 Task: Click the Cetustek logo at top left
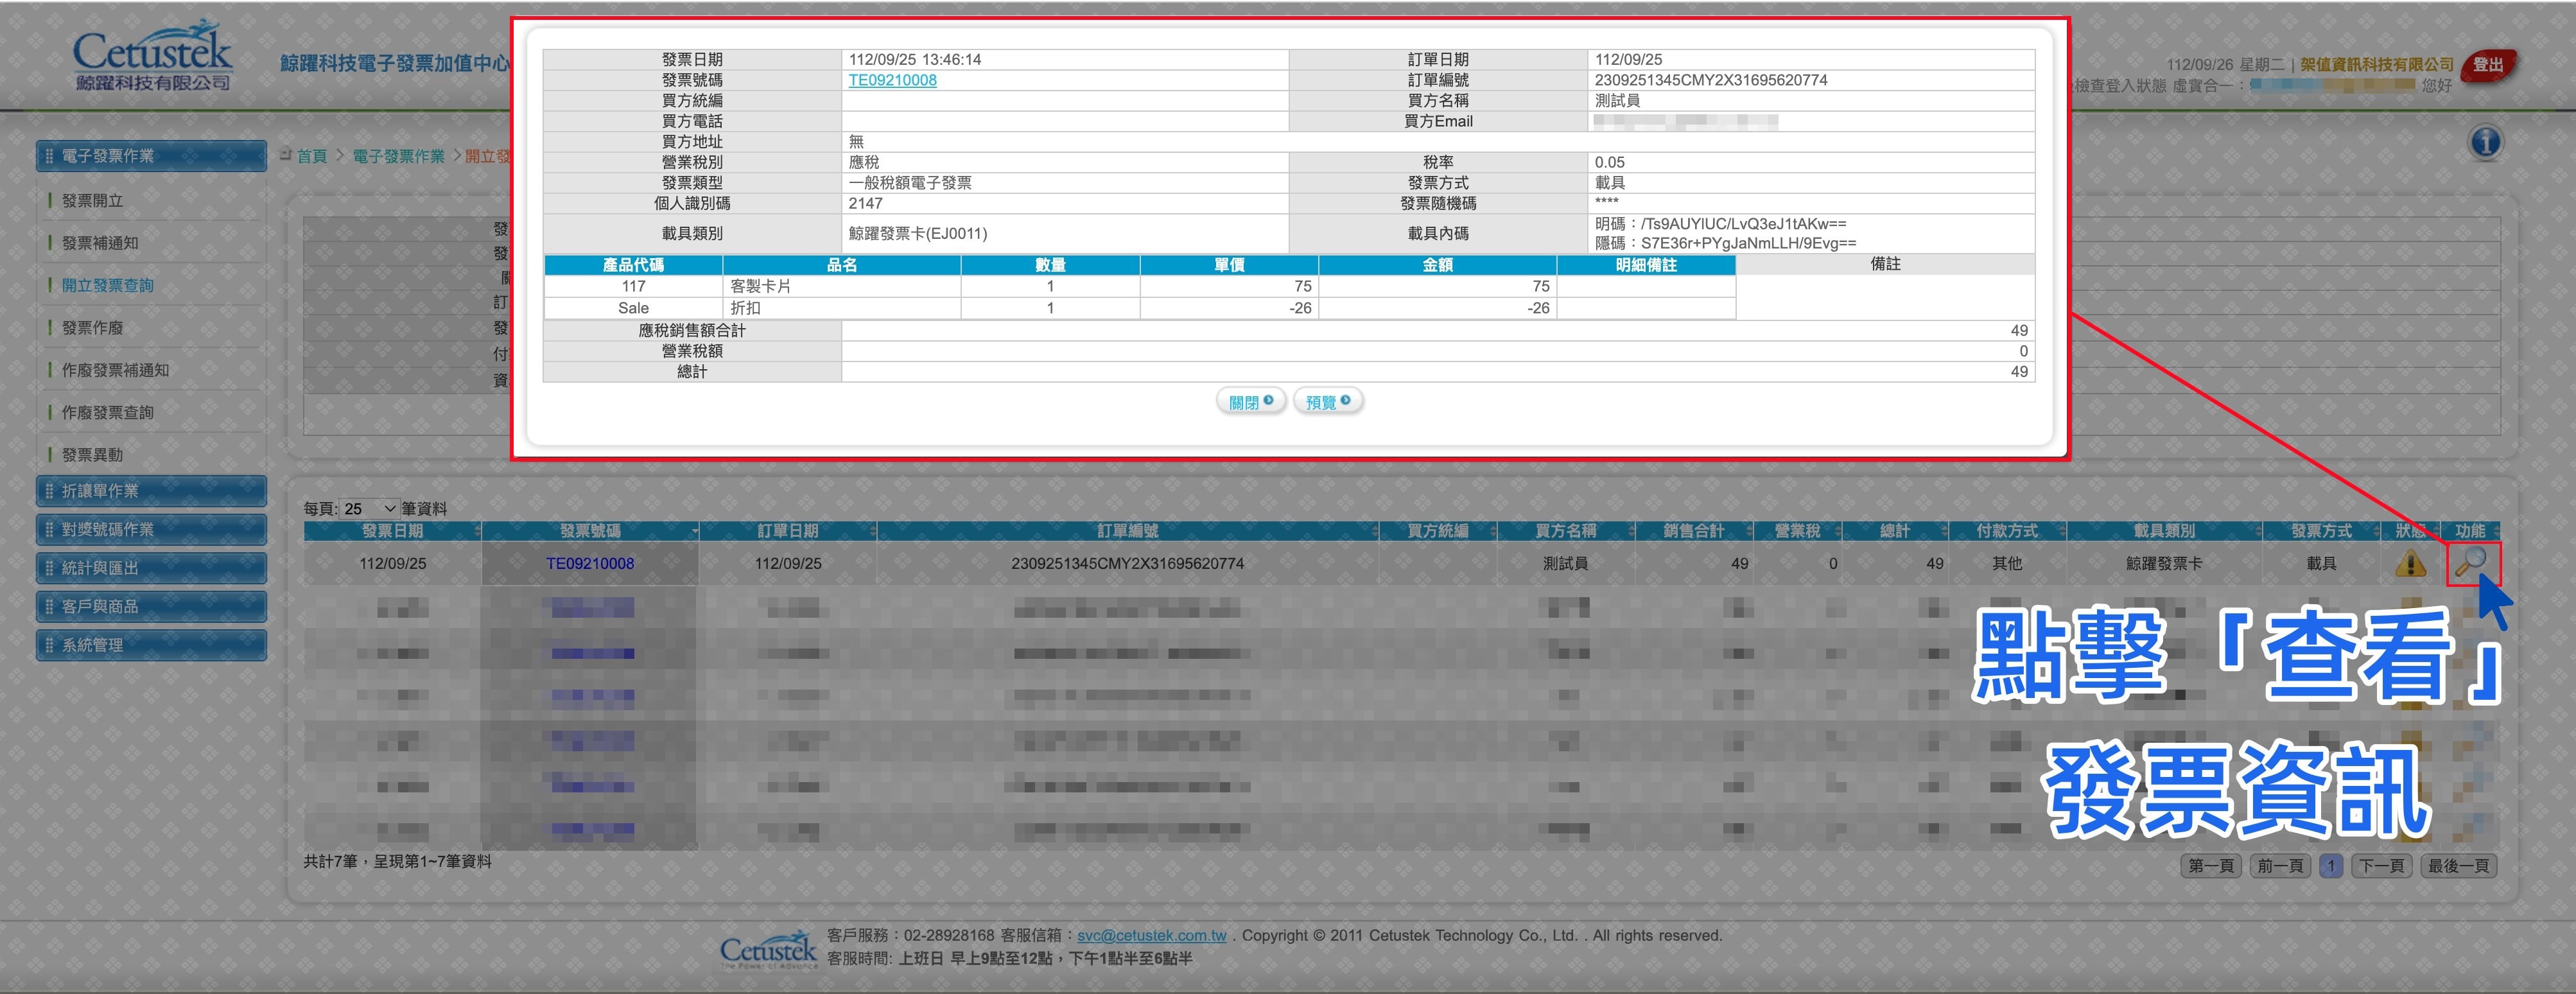(152, 56)
